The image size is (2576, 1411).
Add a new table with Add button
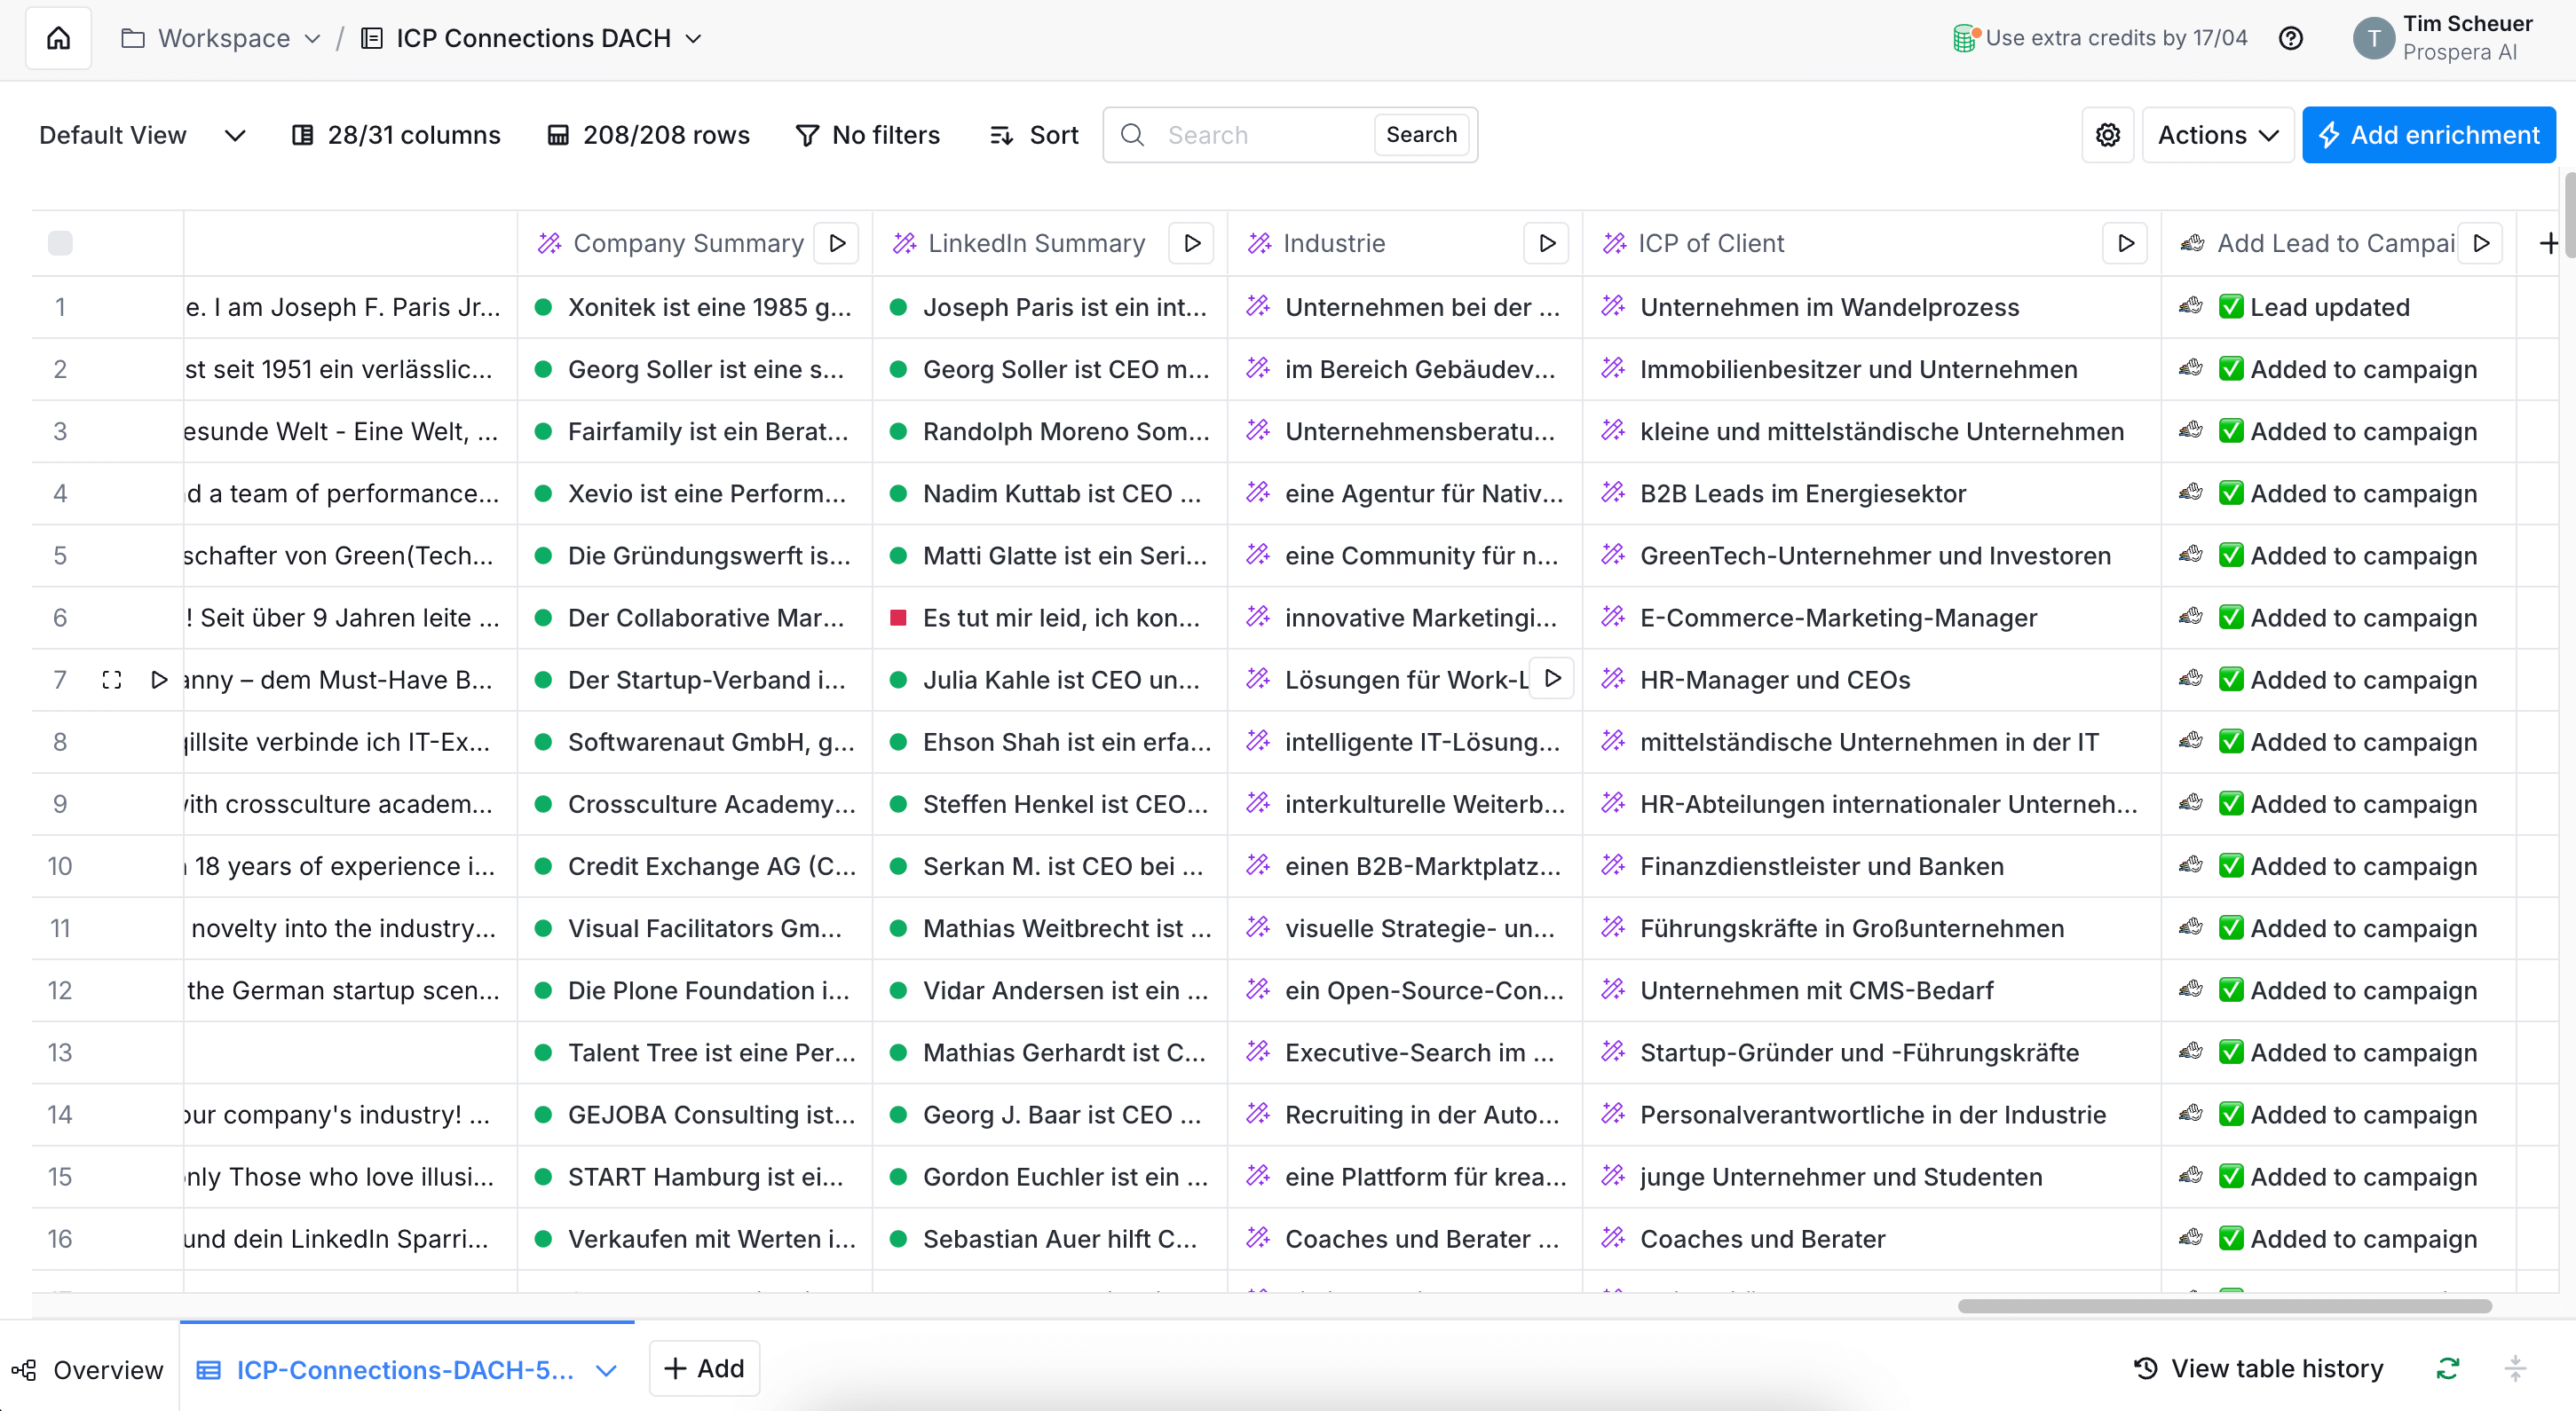point(704,1368)
